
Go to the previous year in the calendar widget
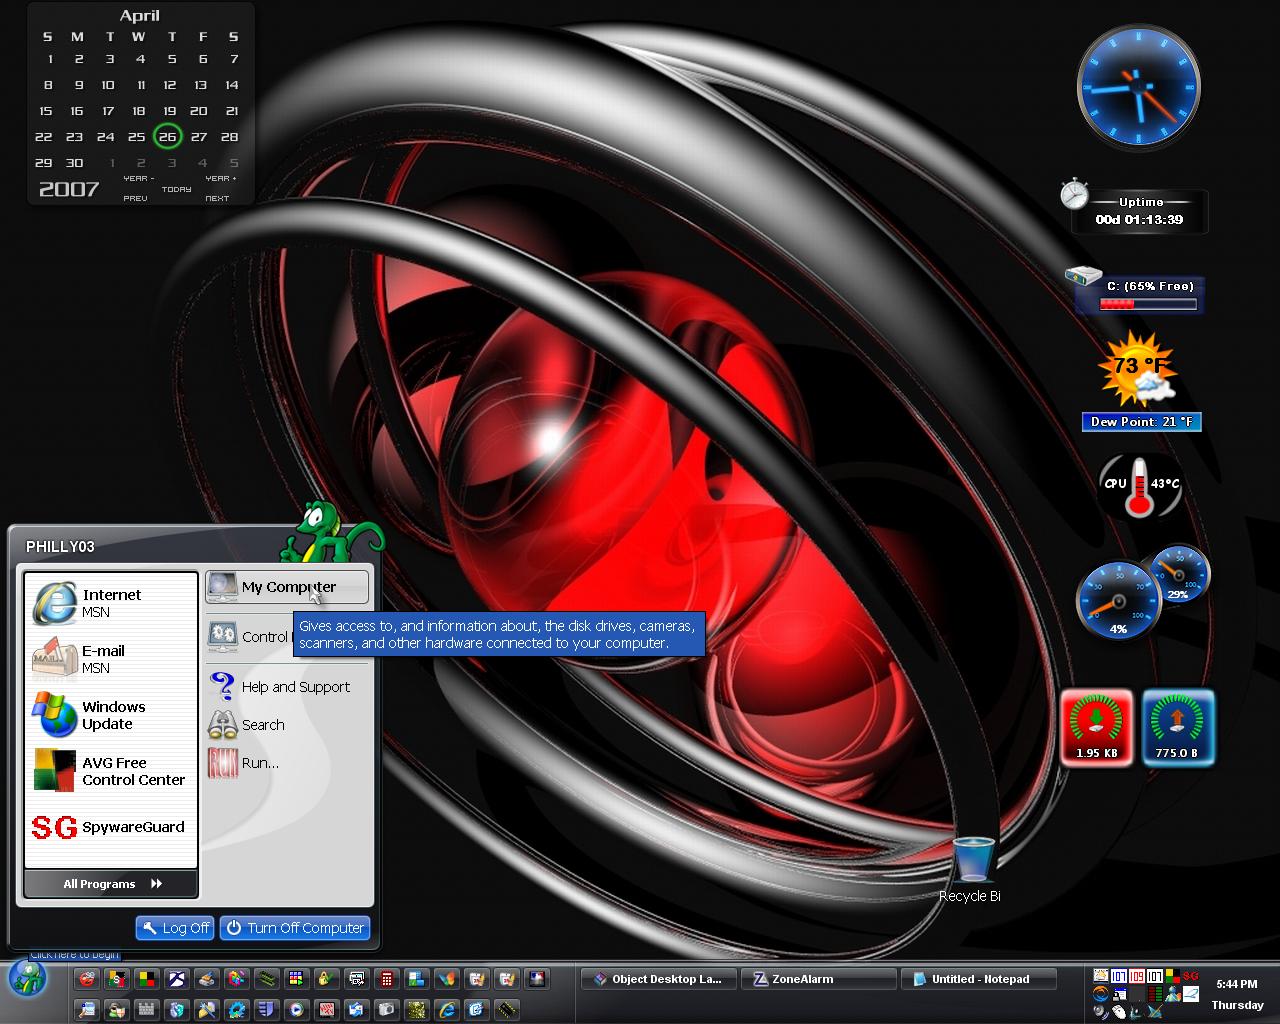click(136, 188)
